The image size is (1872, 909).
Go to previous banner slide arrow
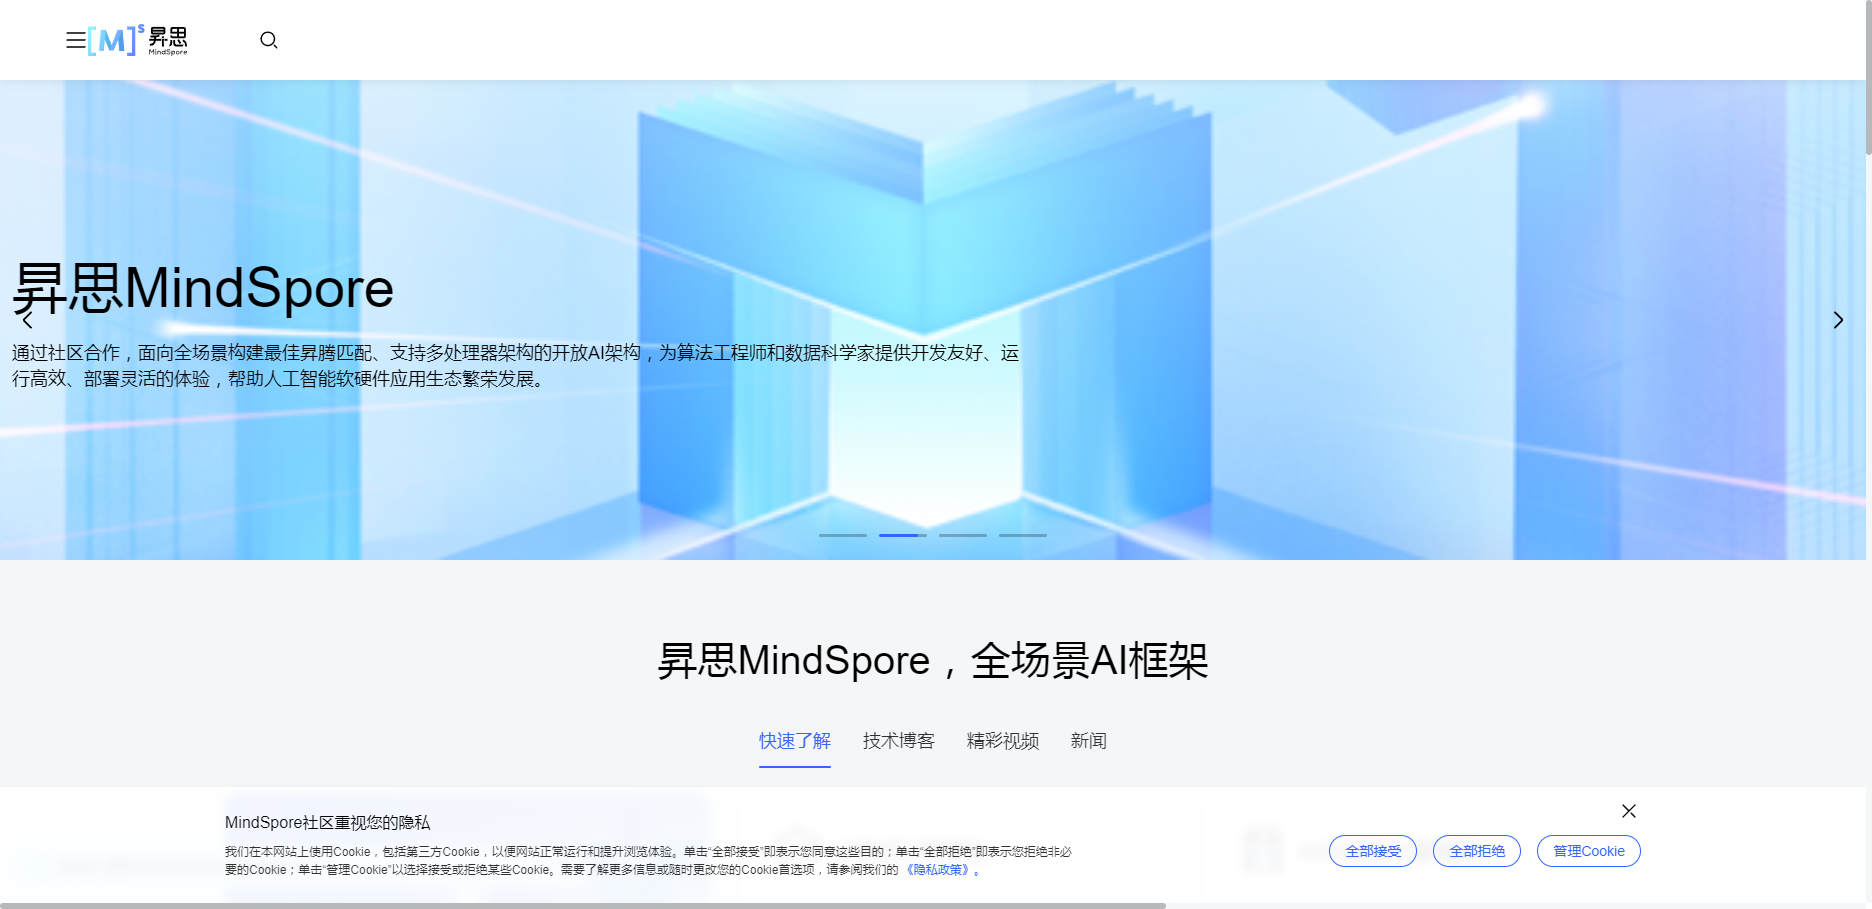click(x=28, y=320)
